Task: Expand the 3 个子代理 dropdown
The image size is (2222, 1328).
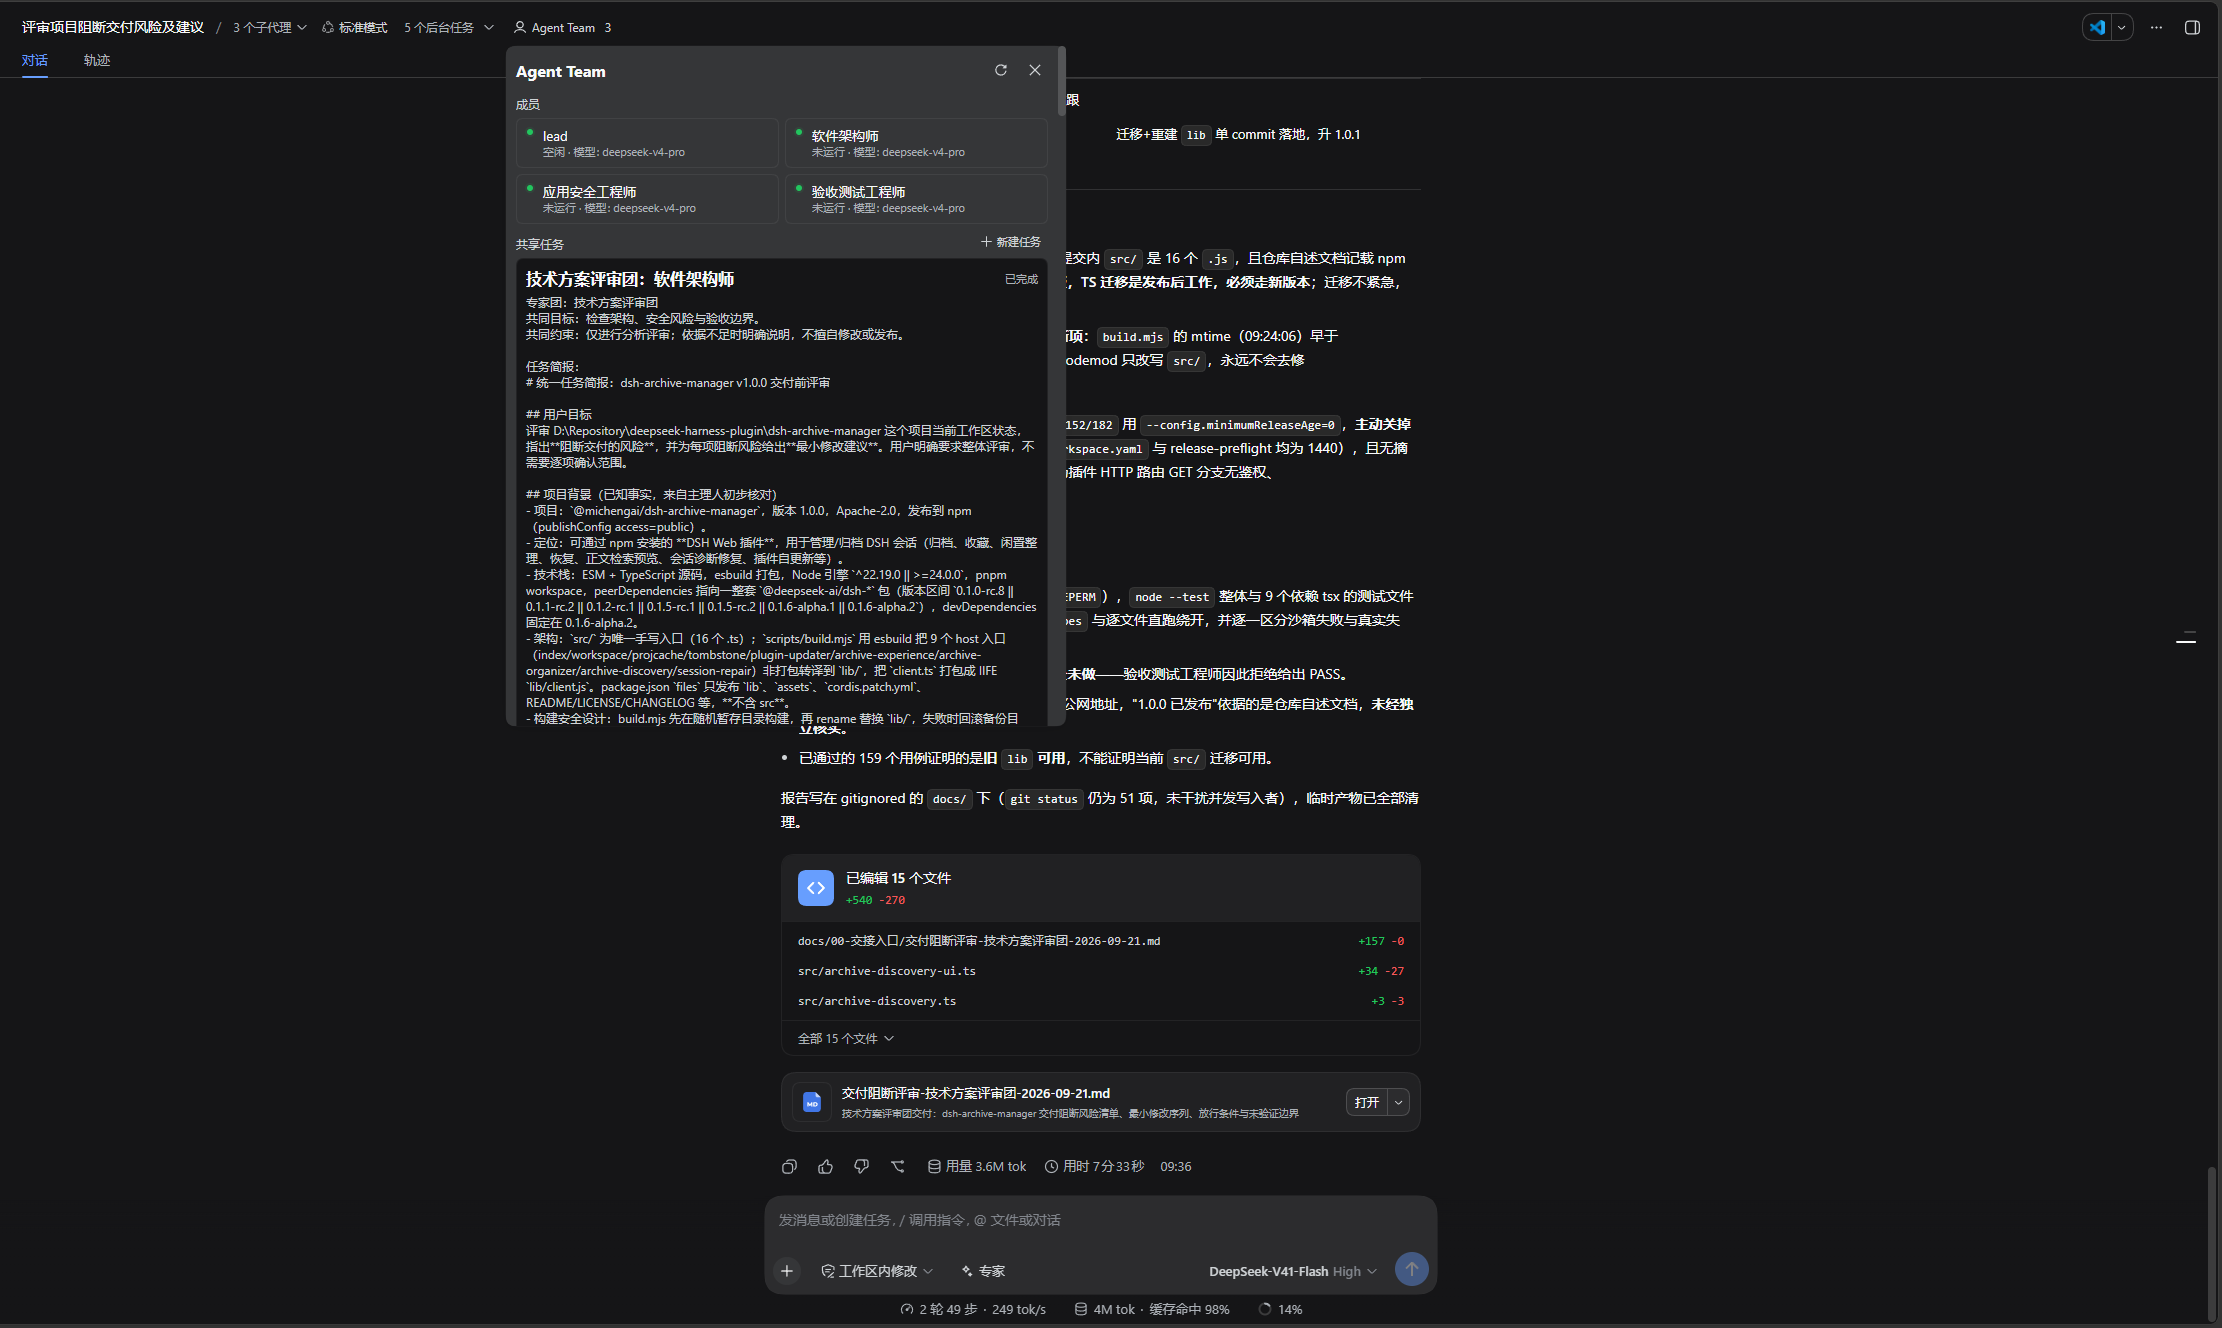Action: click(x=269, y=27)
